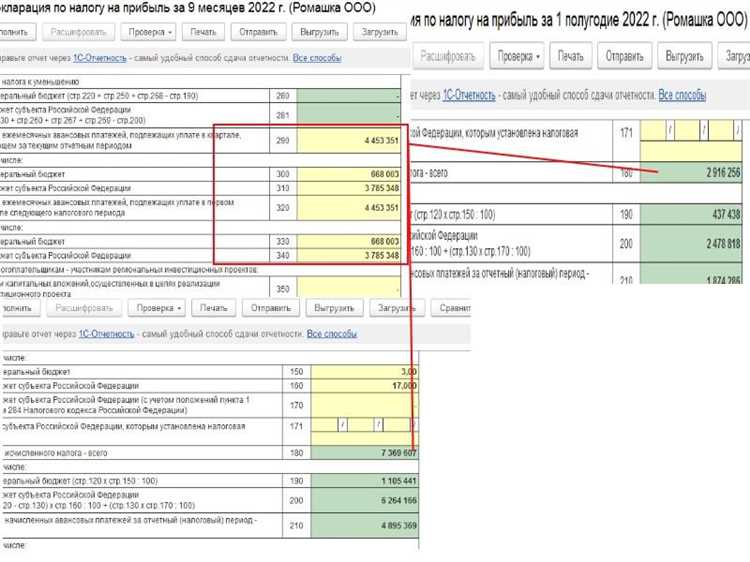The image size is (750, 562).
Task: Click the greyed Расшифровать button in the half-year declaration window
Action: [x=448, y=56]
